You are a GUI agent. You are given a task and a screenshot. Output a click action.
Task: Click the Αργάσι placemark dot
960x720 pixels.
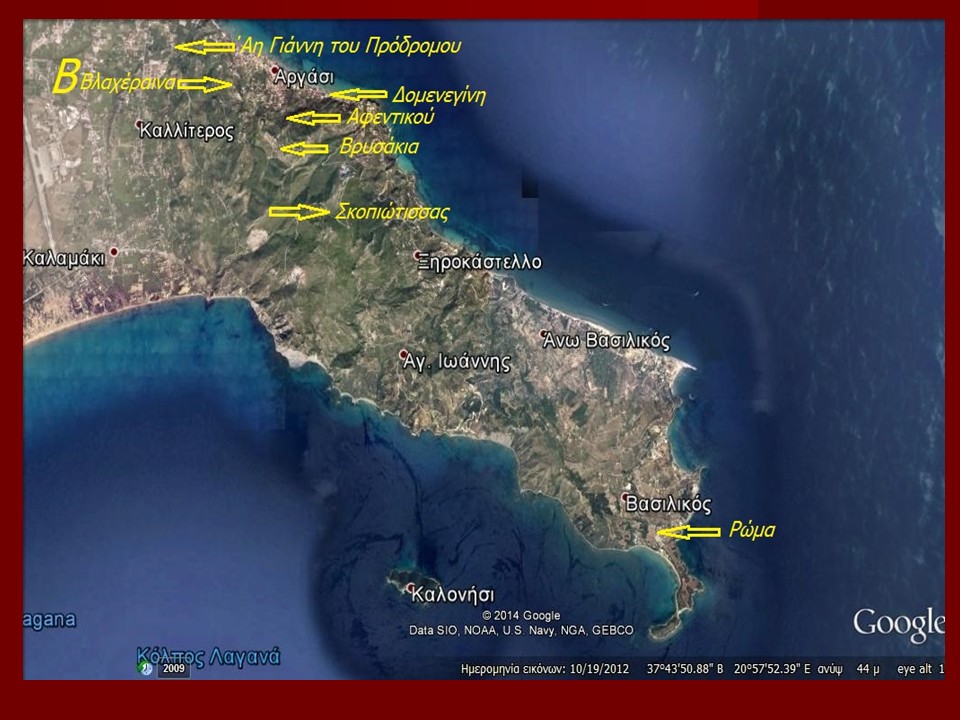pos(274,70)
